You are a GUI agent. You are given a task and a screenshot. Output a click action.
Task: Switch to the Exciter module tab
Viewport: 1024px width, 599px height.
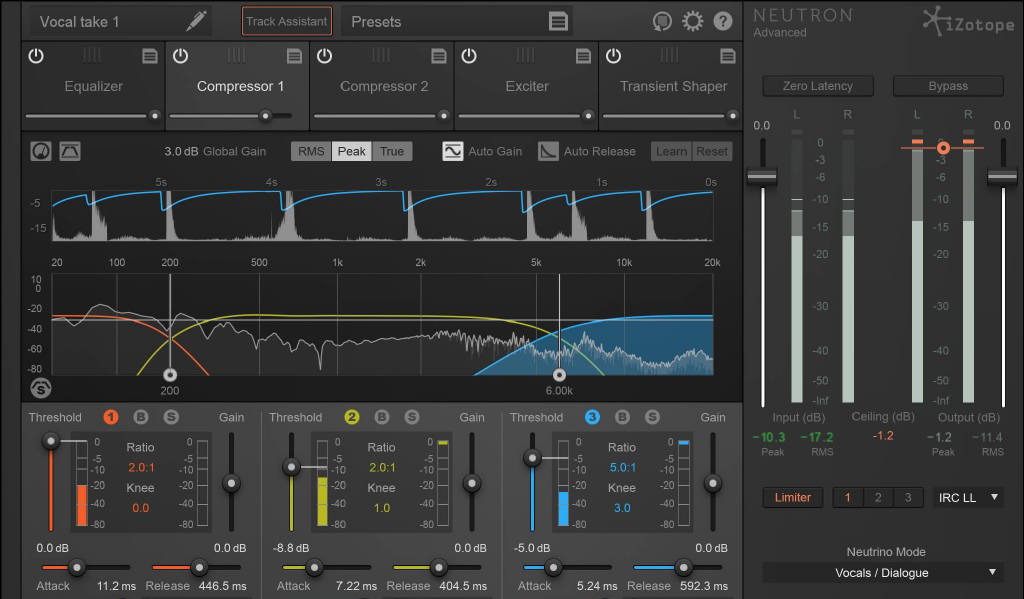527,86
